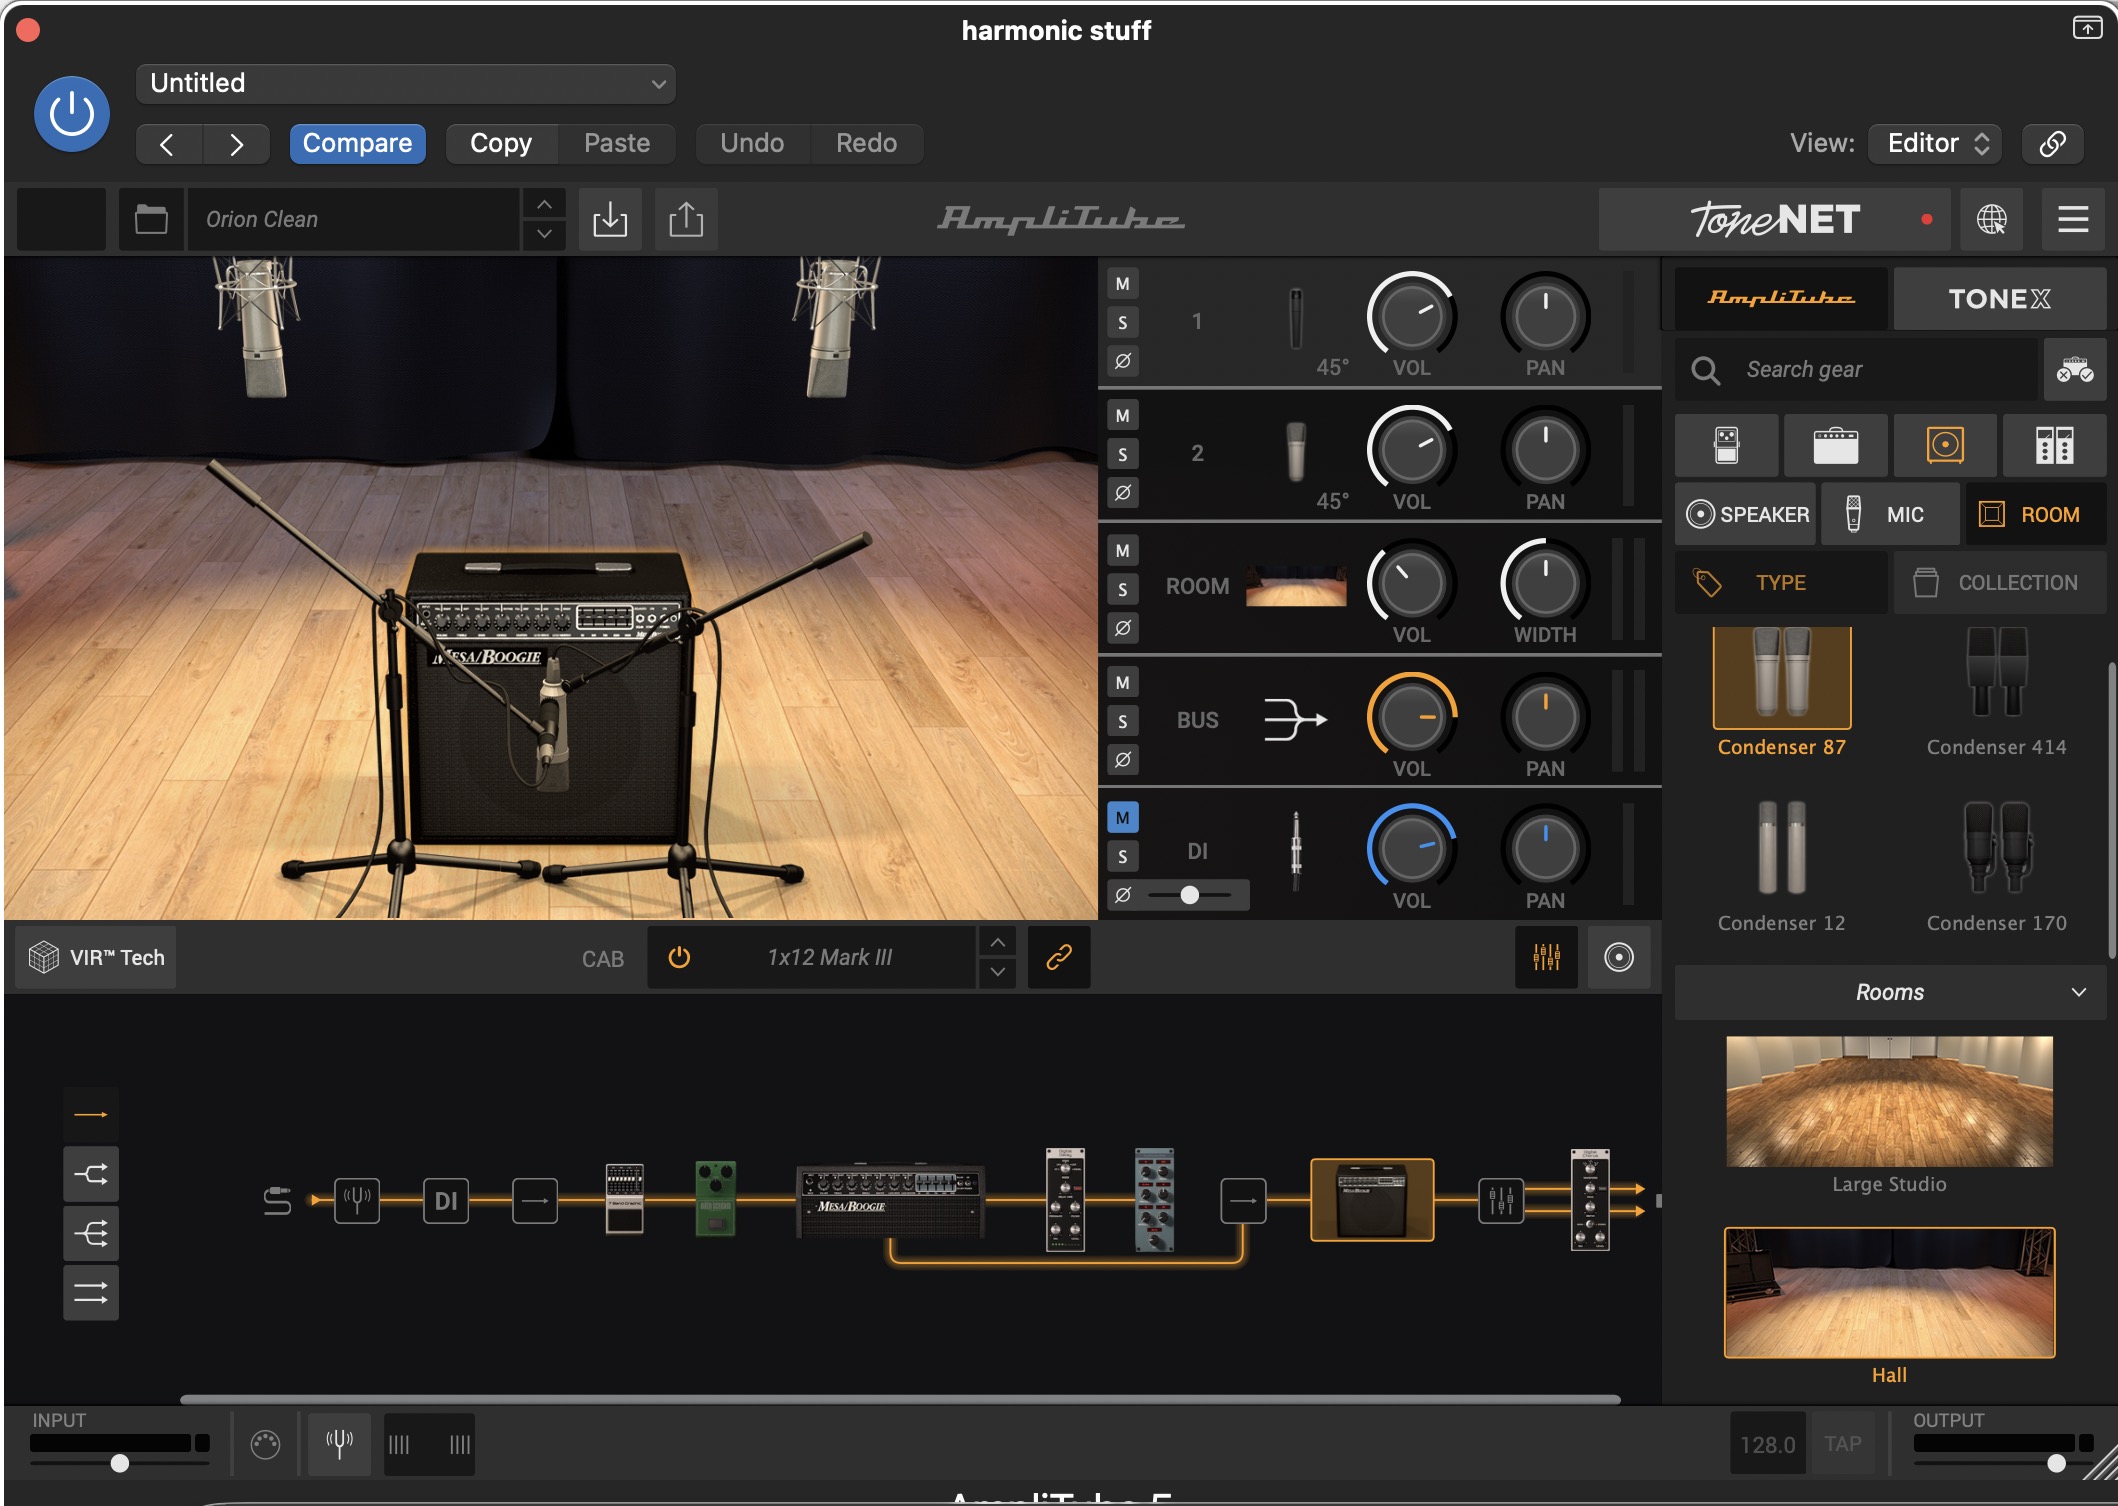The width and height of the screenshot is (2118, 1506).
Task: Select the Large Studio room thumbnail
Action: coord(1889,1101)
